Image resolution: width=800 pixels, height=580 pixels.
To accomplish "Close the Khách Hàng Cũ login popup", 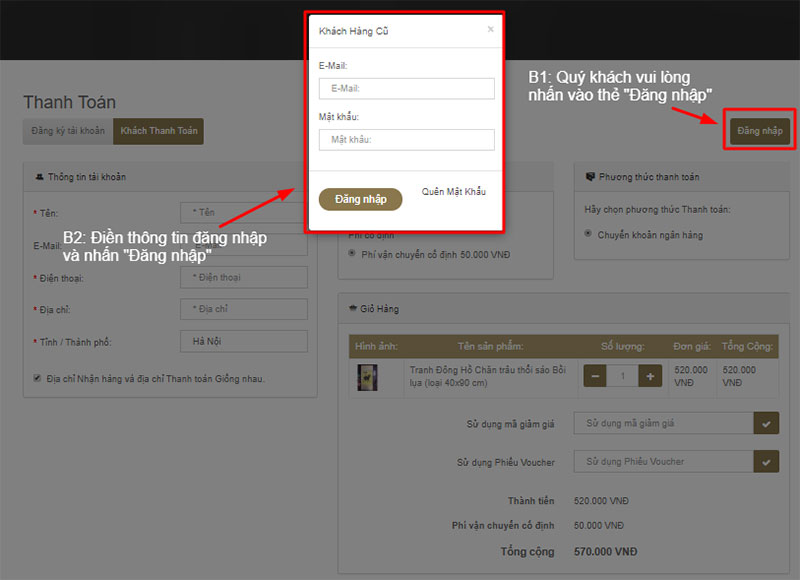I will click(x=490, y=30).
